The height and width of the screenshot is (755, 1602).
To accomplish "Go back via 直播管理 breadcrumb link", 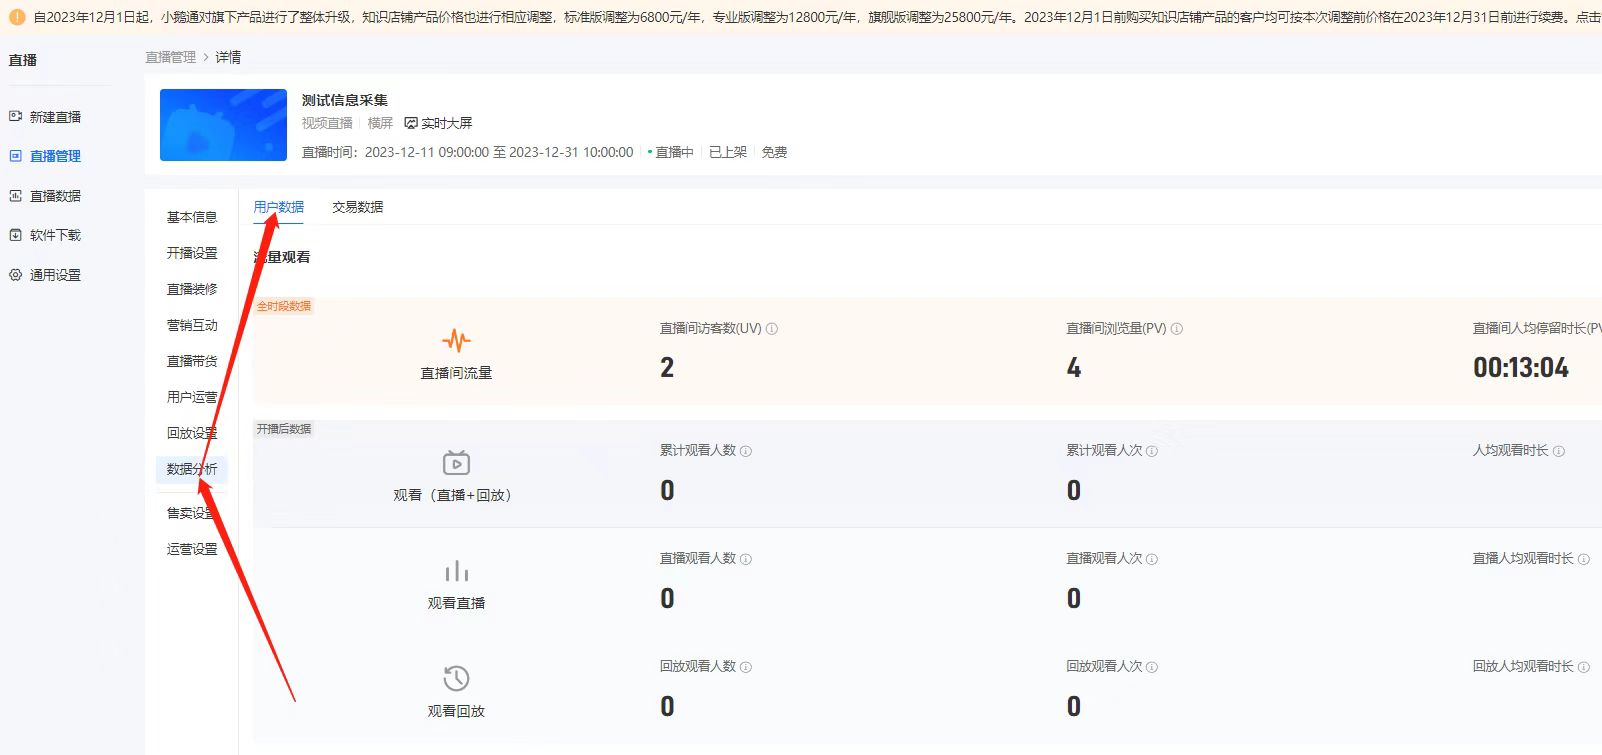I will (171, 57).
